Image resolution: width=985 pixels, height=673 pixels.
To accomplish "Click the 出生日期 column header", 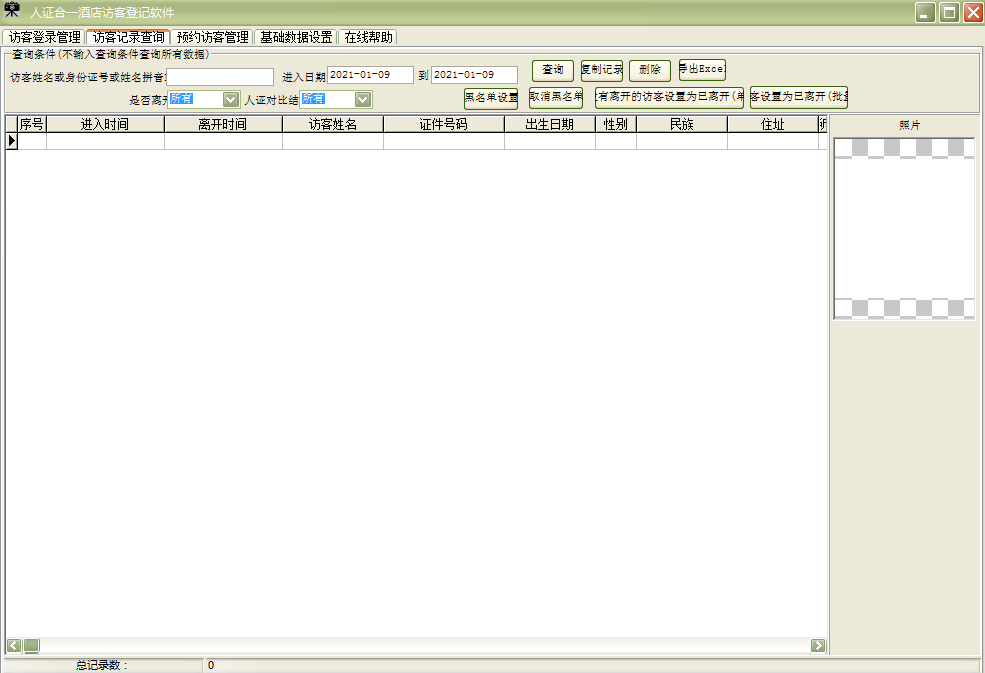I will click(x=550, y=124).
